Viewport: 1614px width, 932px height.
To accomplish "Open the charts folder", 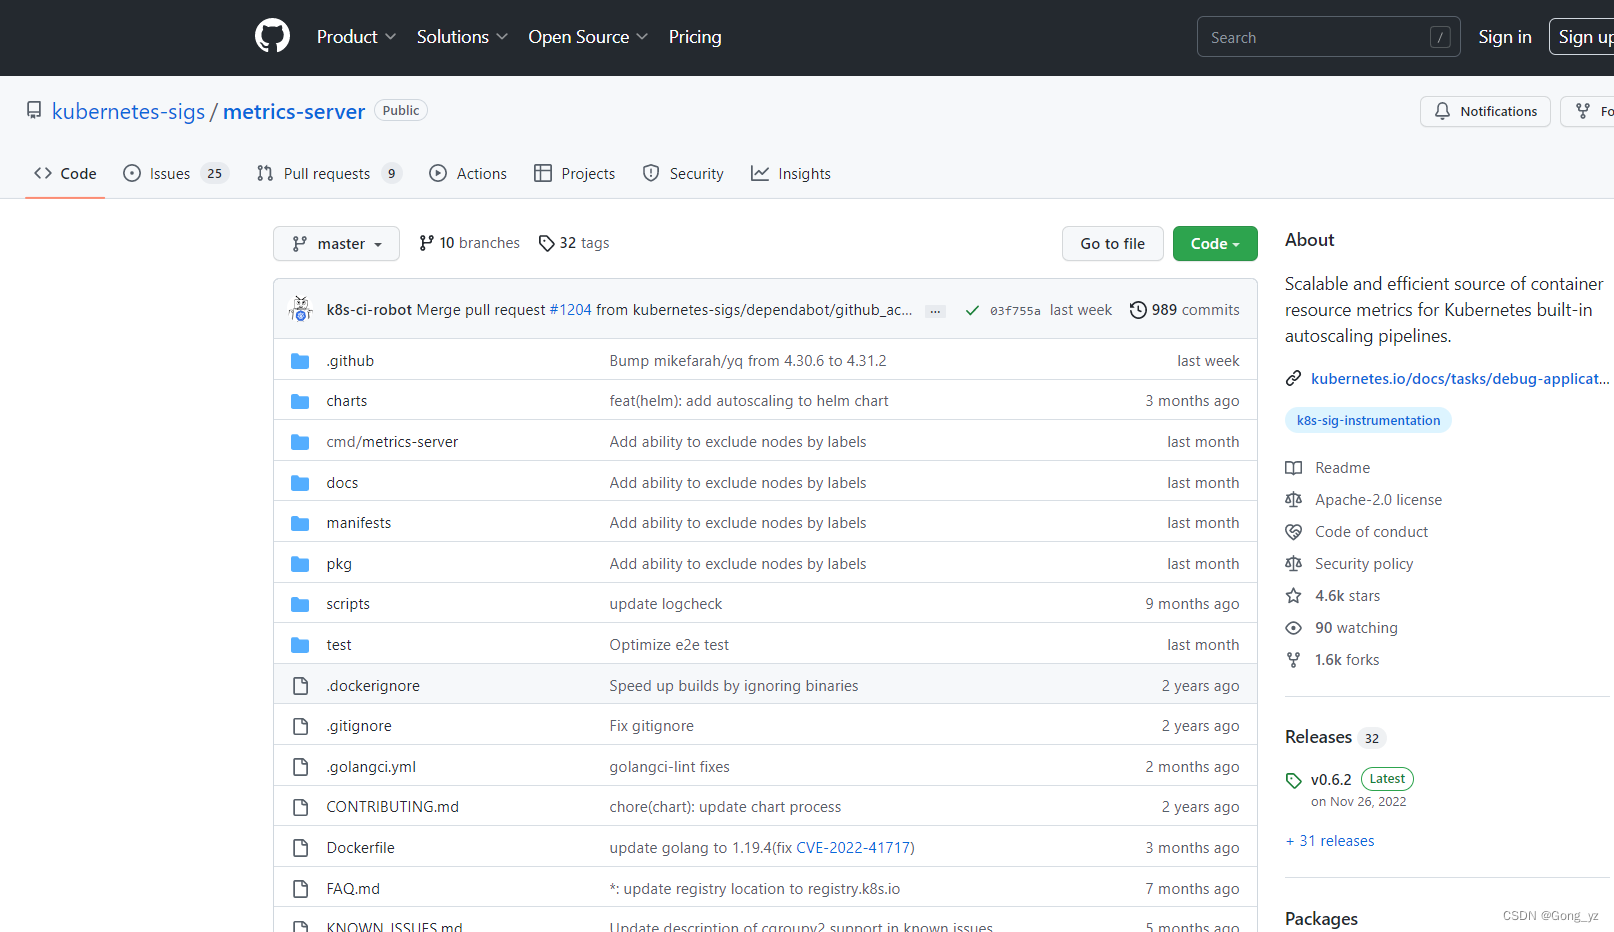I will tap(347, 401).
